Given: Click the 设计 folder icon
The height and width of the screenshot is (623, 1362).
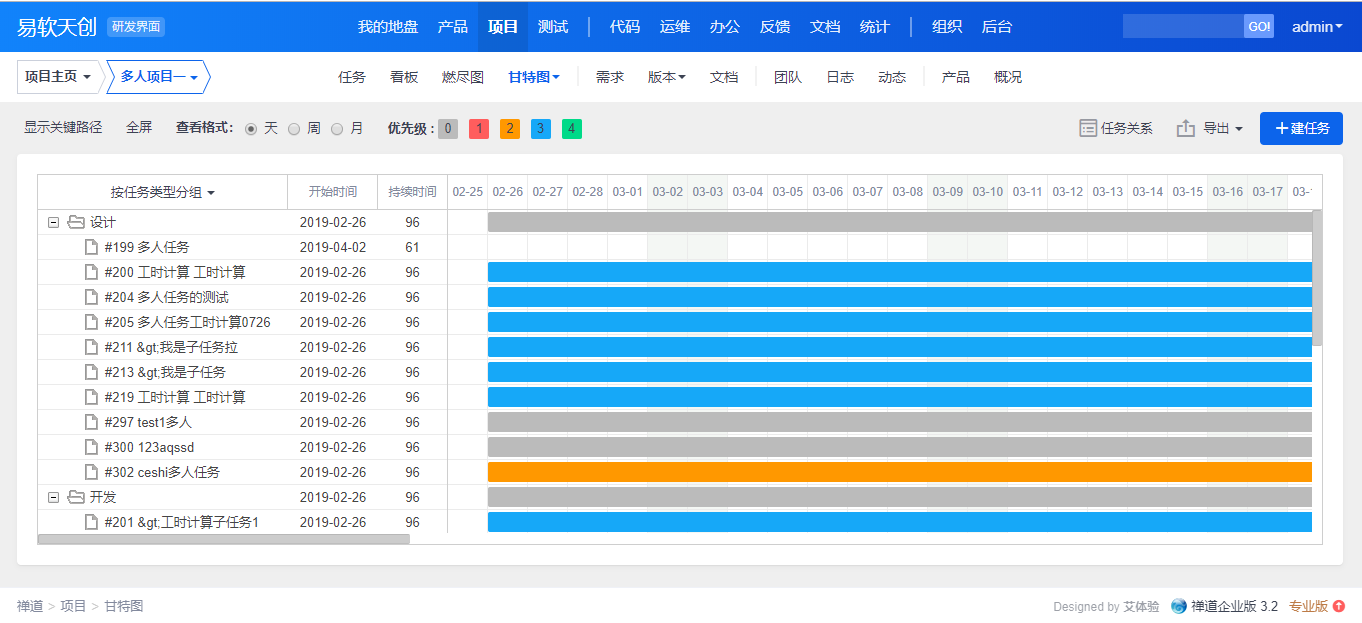Looking at the screenshot, I should (x=75, y=222).
